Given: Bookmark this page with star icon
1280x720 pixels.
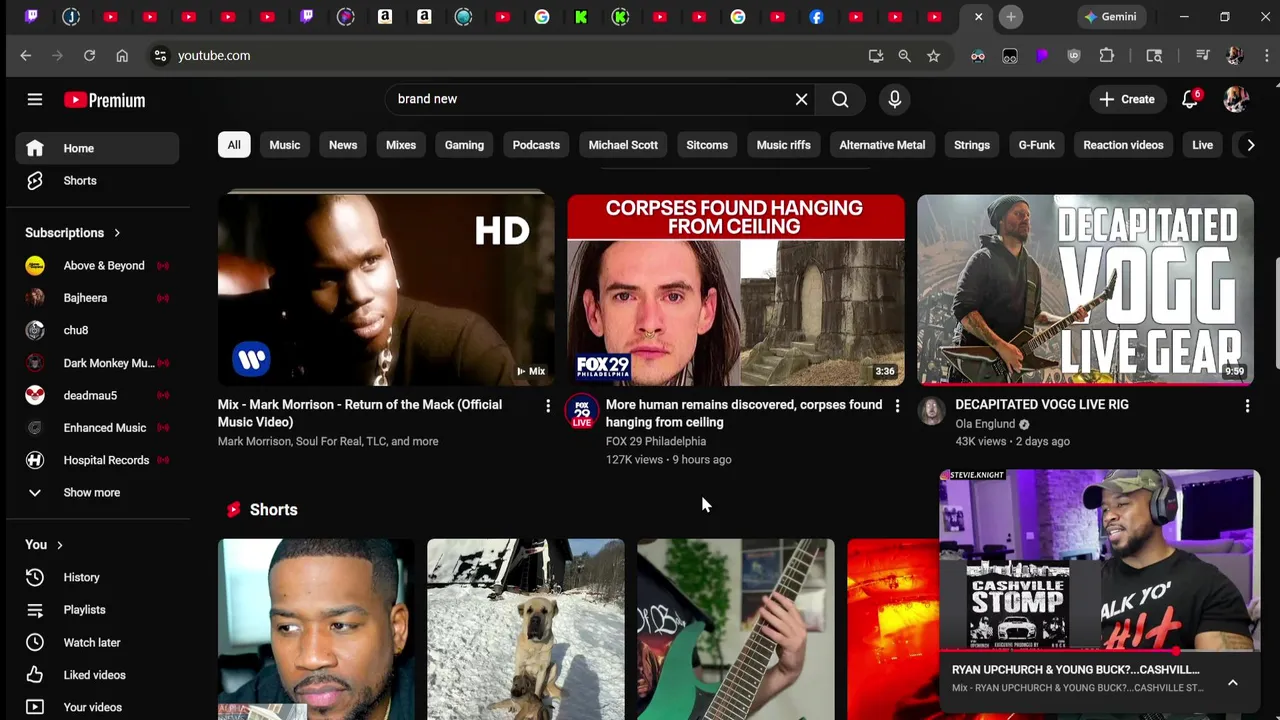Looking at the screenshot, I should [x=933, y=56].
